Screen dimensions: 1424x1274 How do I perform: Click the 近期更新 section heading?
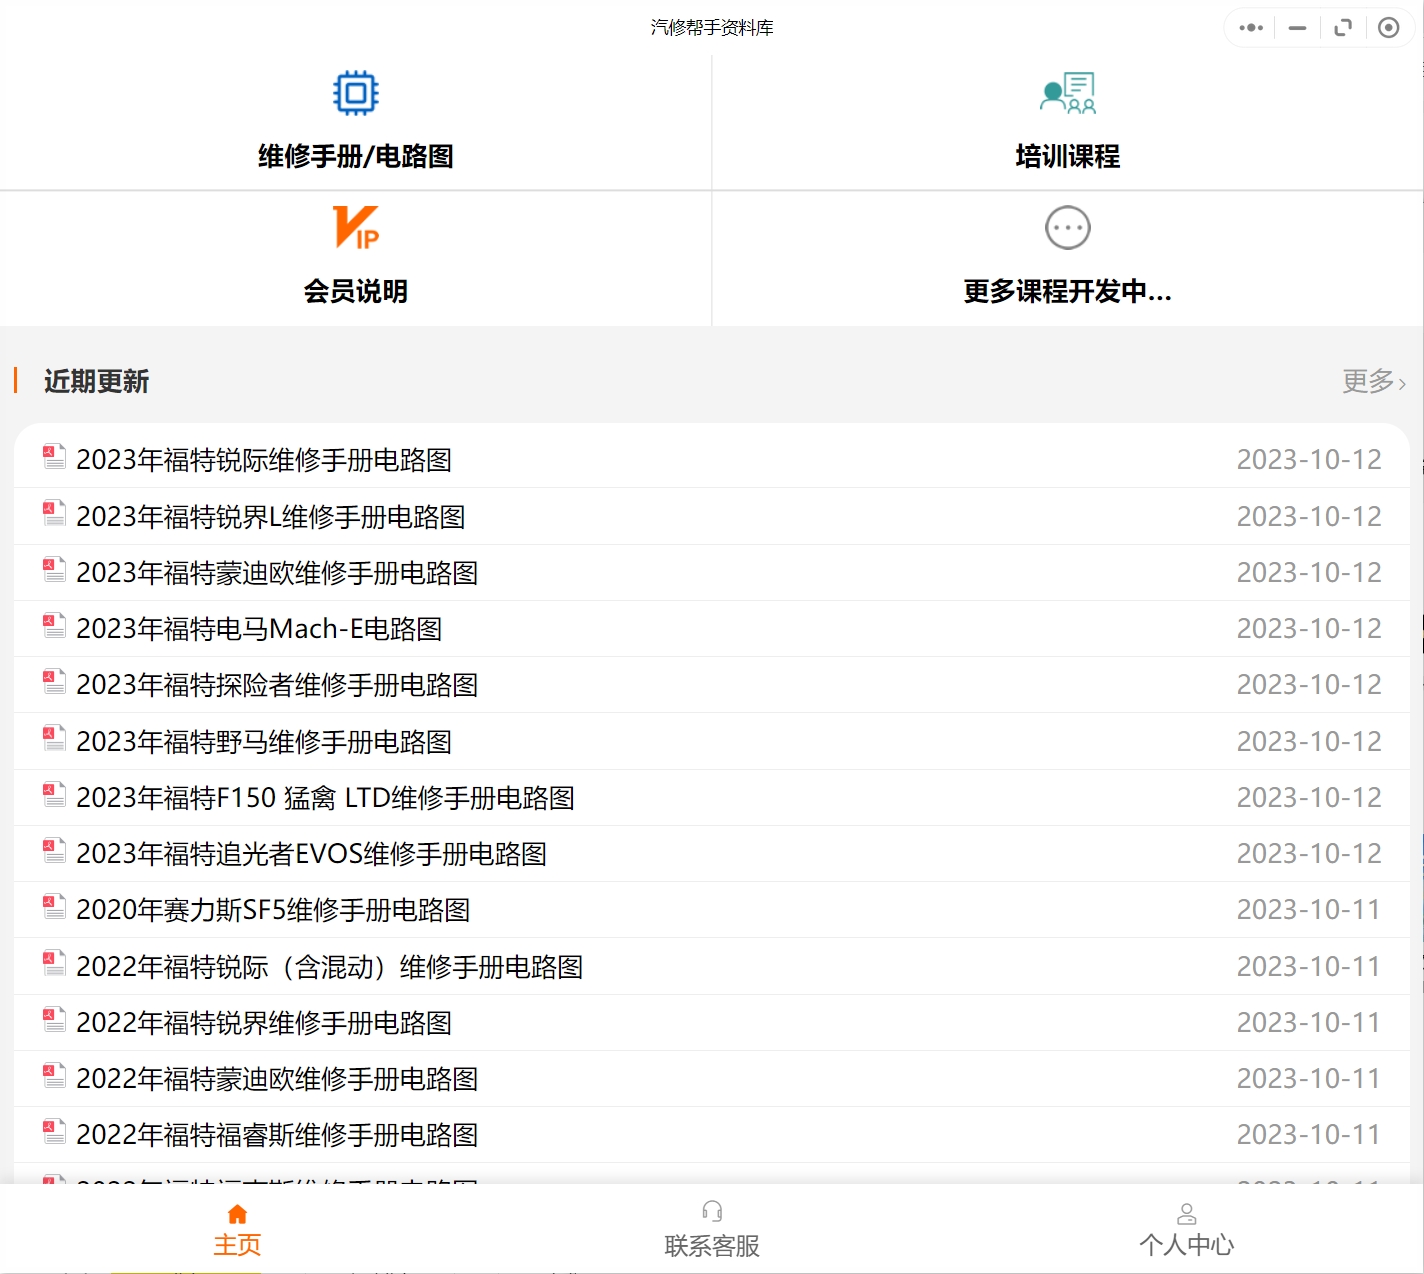(96, 382)
